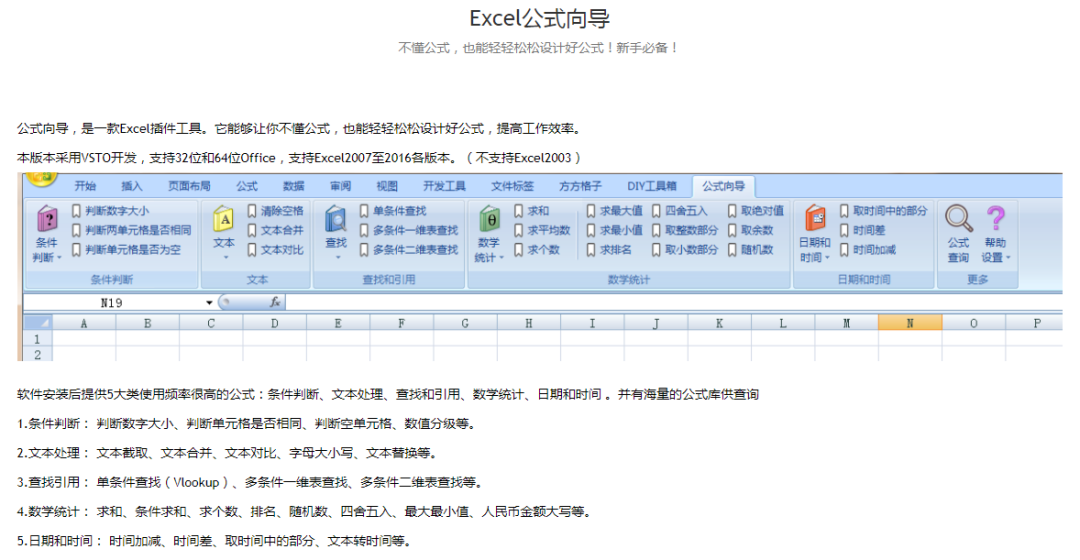Choose the 取小数部分 command
The width and height of the screenshot is (1080, 560).
pyautogui.click(x=685, y=249)
